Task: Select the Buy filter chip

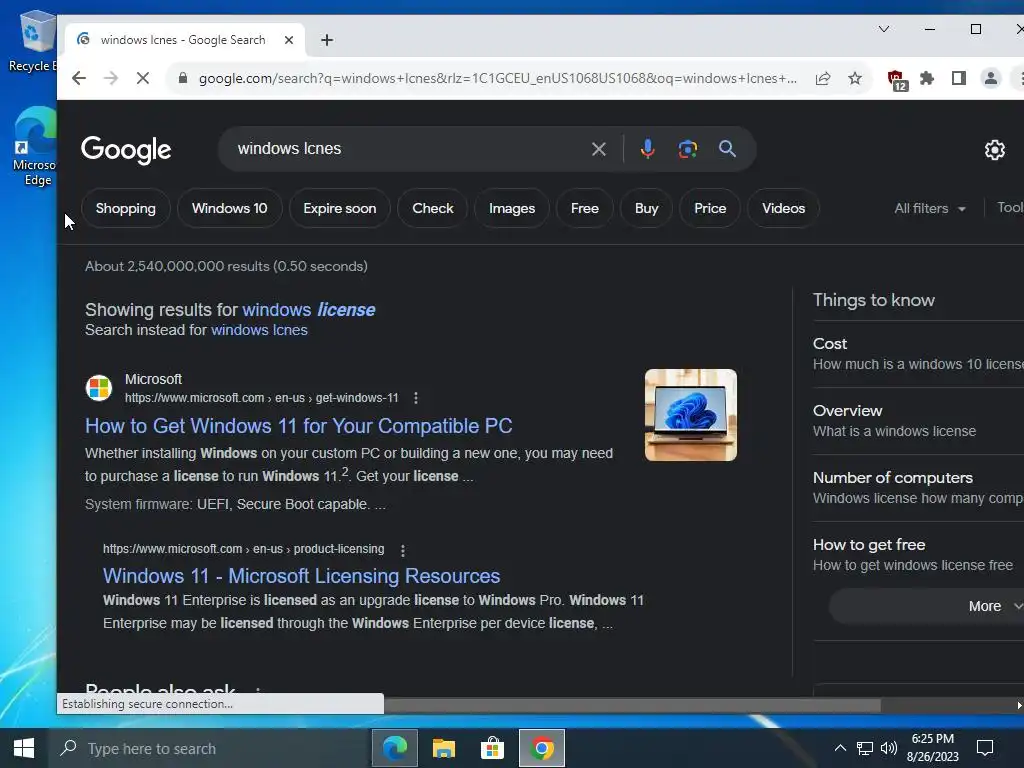Action: tap(647, 208)
